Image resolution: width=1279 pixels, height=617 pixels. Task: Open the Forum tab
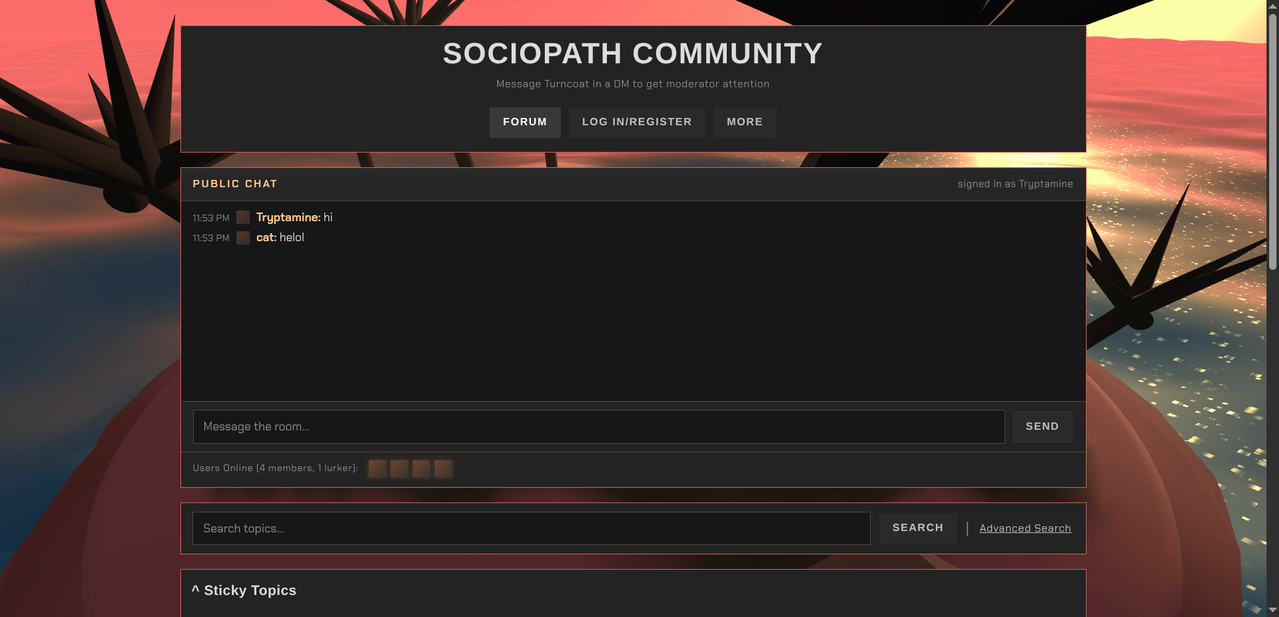point(525,122)
